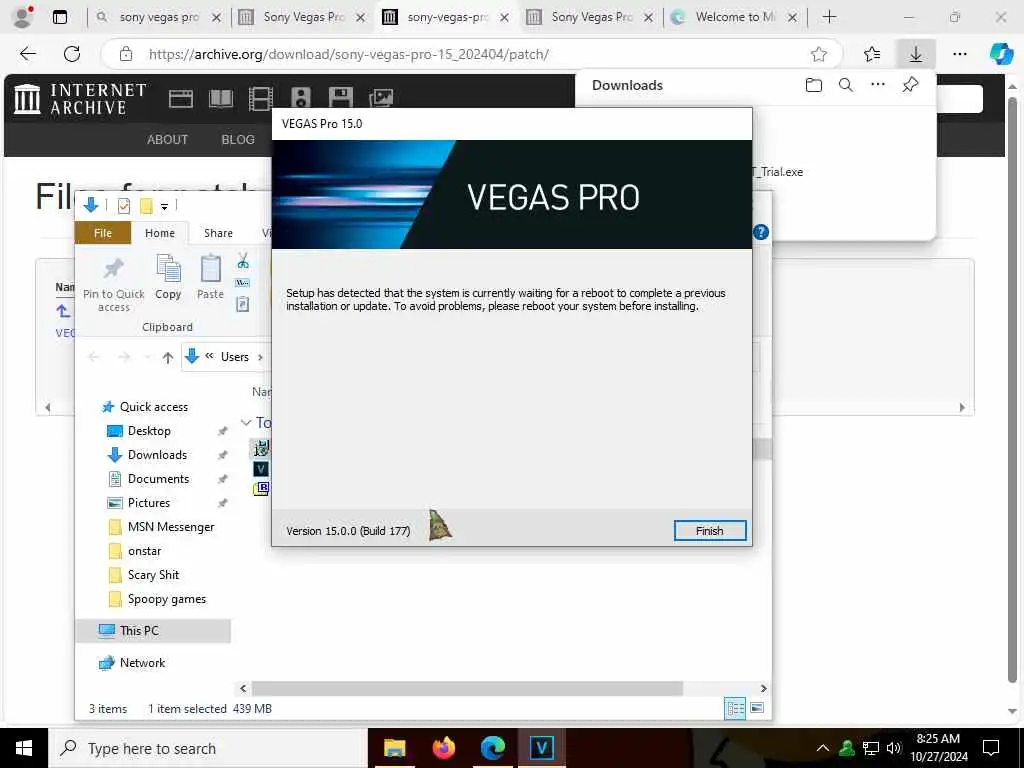Open Downloads in navigation pane
This screenshot has height=768, width=1024.
[157, 455]
